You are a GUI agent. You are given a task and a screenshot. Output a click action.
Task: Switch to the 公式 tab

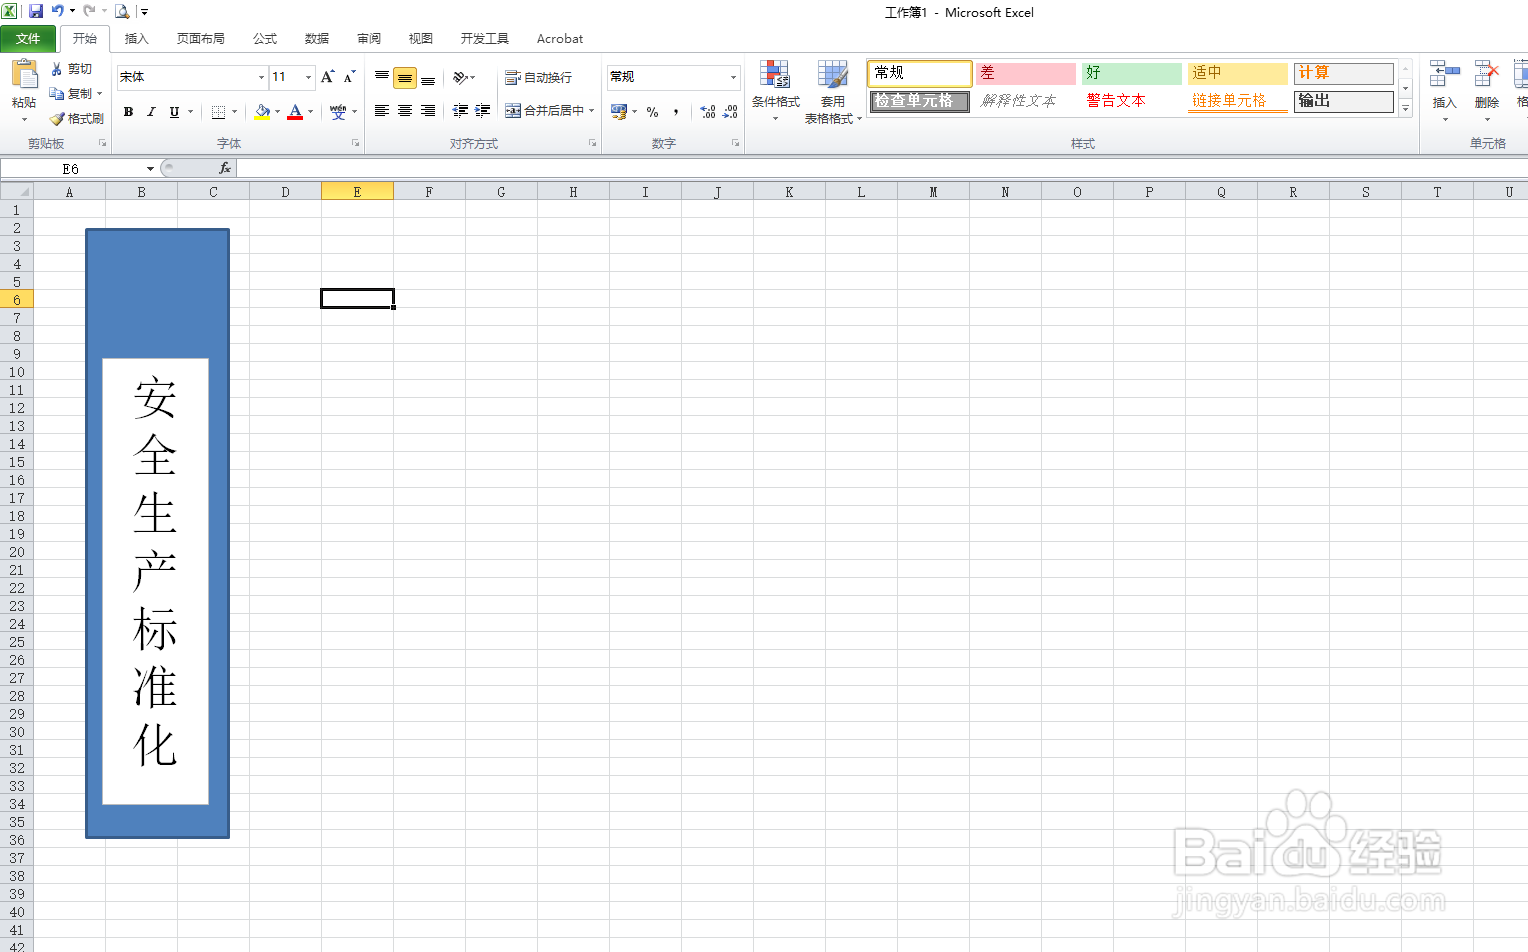point(265,39)
